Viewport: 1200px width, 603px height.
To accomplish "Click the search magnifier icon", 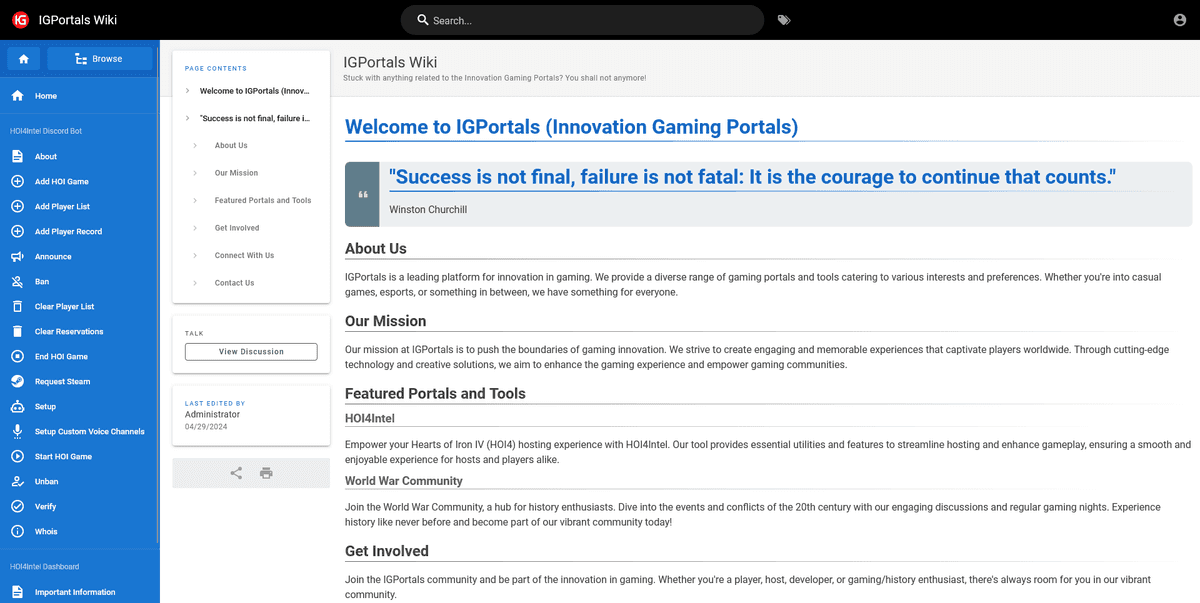I will coord(423,20).
